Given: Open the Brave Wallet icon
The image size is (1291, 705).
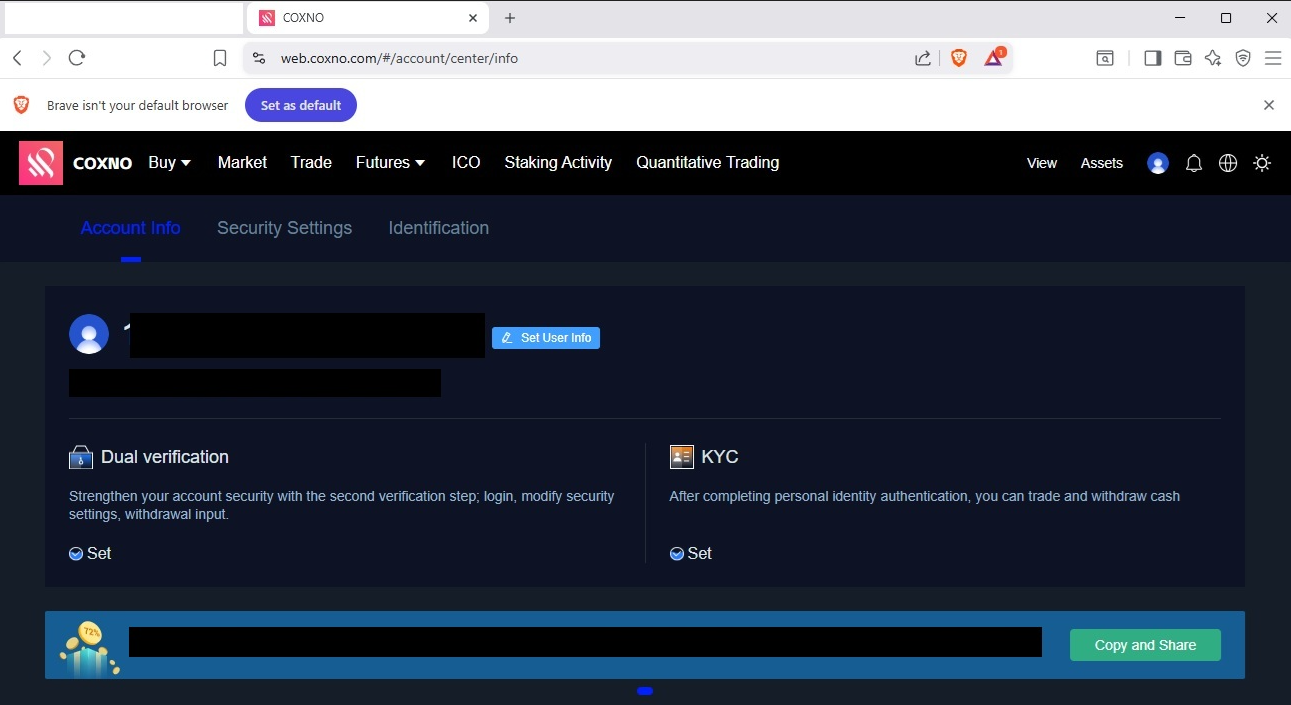Looking at the screenshot, I should [x=1182, y=58].
